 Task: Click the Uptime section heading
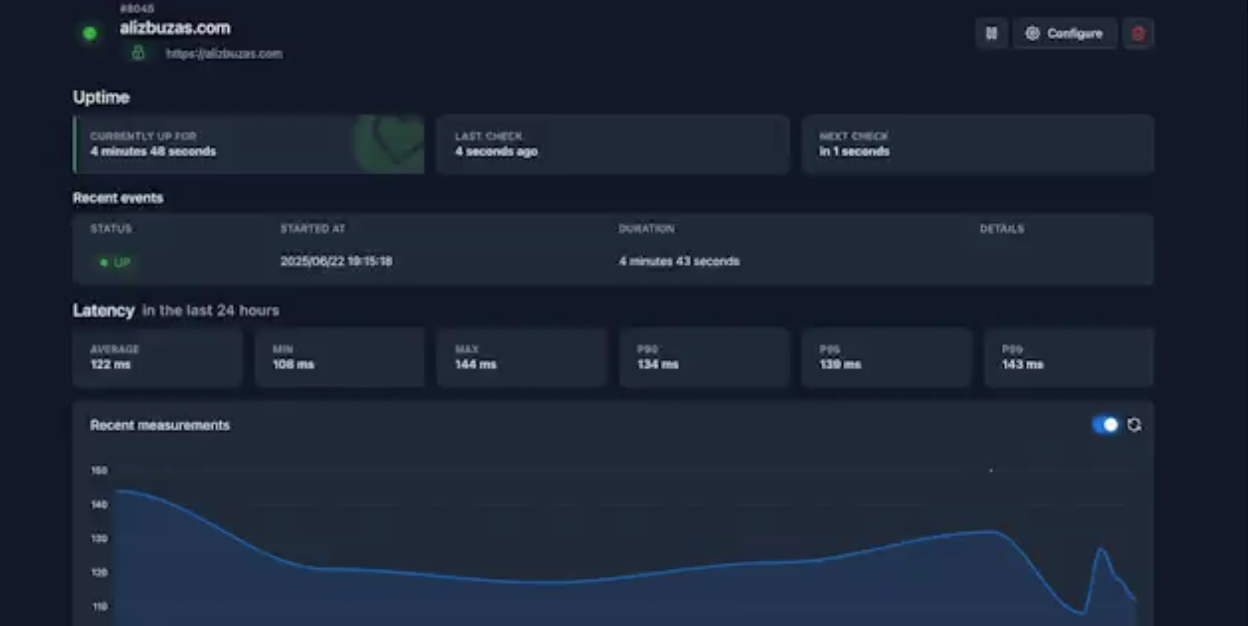coord(101,97)
